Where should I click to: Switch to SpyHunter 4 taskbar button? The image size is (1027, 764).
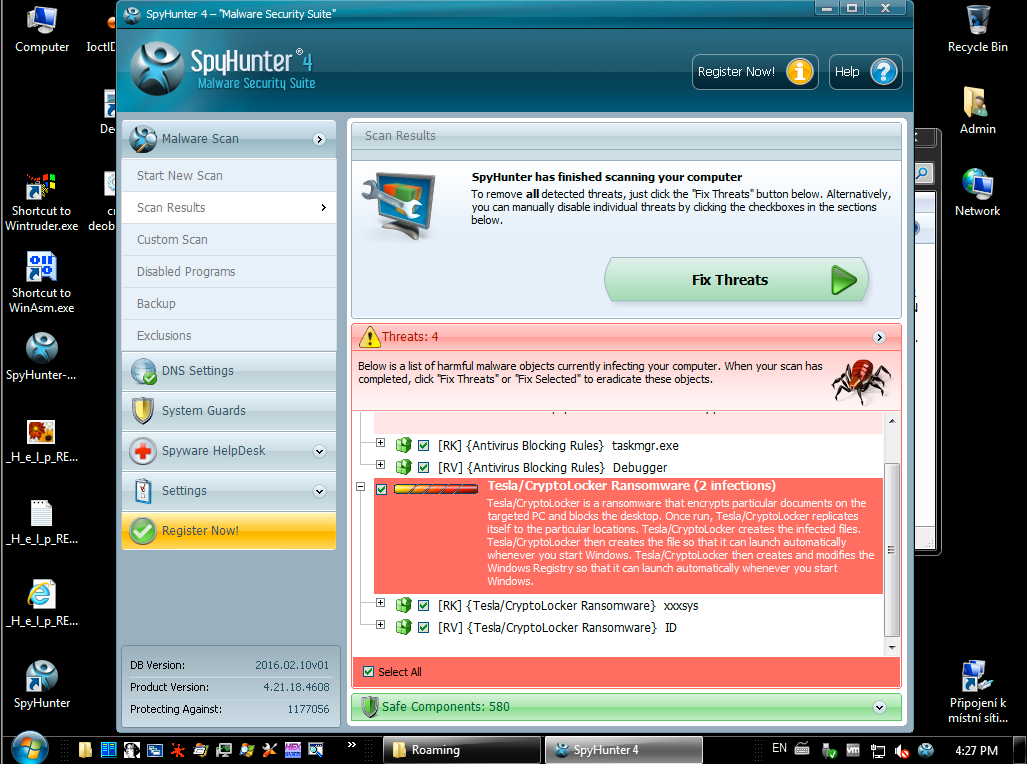[x=624, y=750]
